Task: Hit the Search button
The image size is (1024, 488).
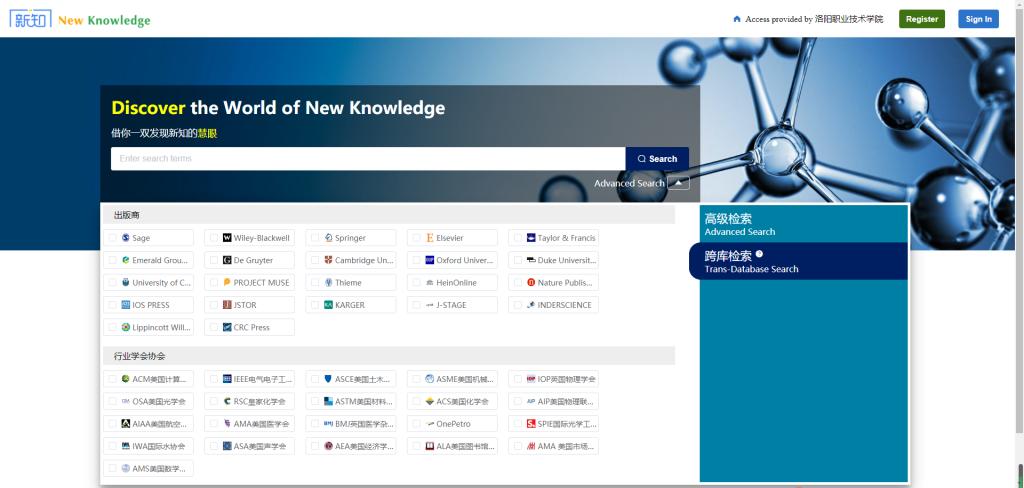Action: point(657,159)
